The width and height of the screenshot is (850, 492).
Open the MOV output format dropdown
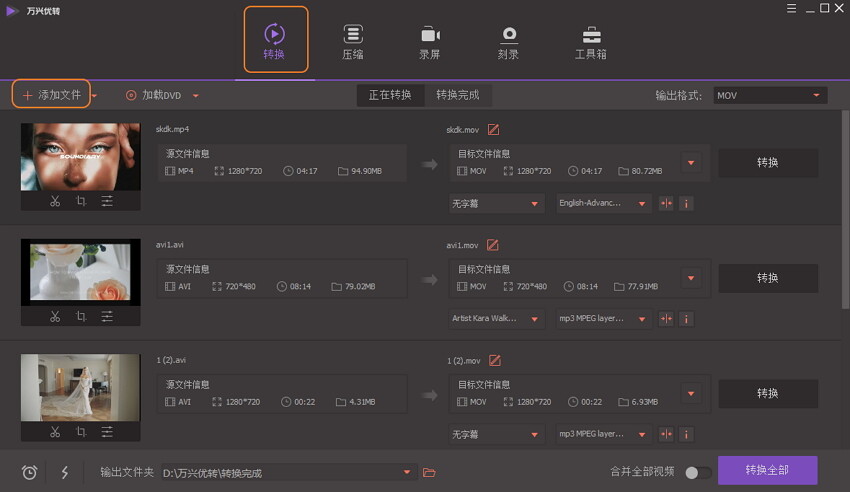tap(770, 95)
